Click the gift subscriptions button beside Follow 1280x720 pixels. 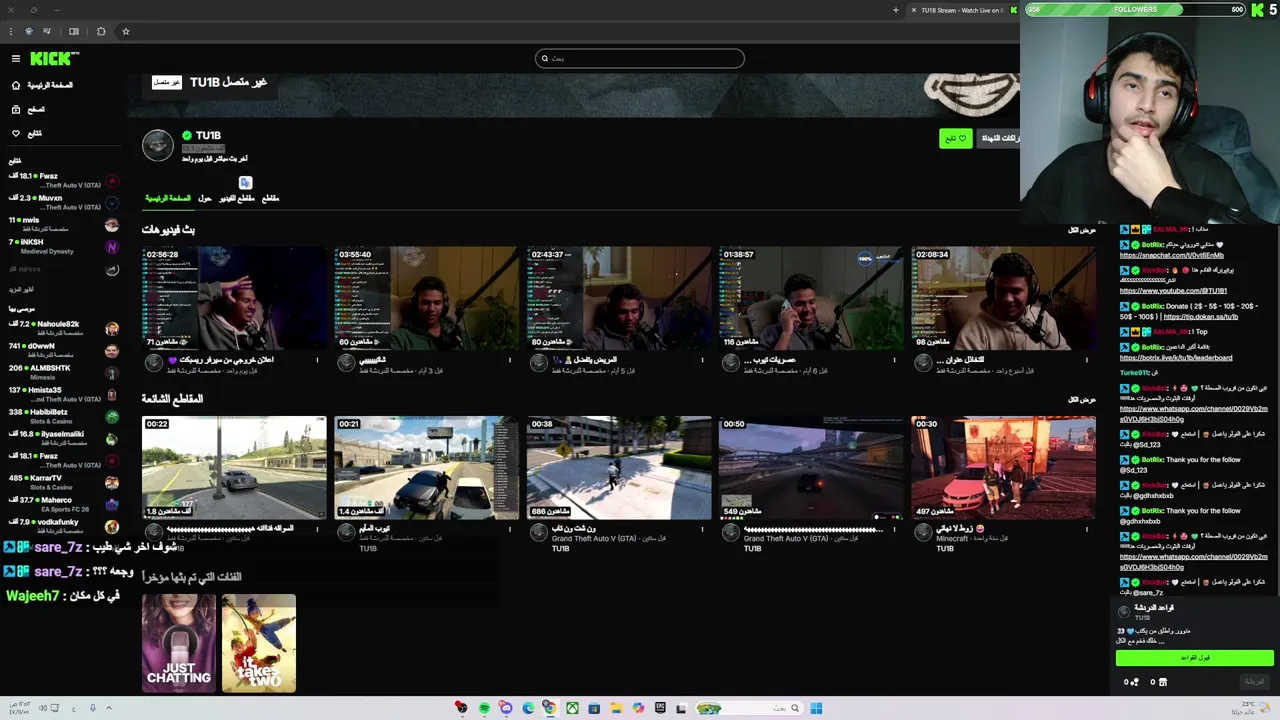(998, 138)
